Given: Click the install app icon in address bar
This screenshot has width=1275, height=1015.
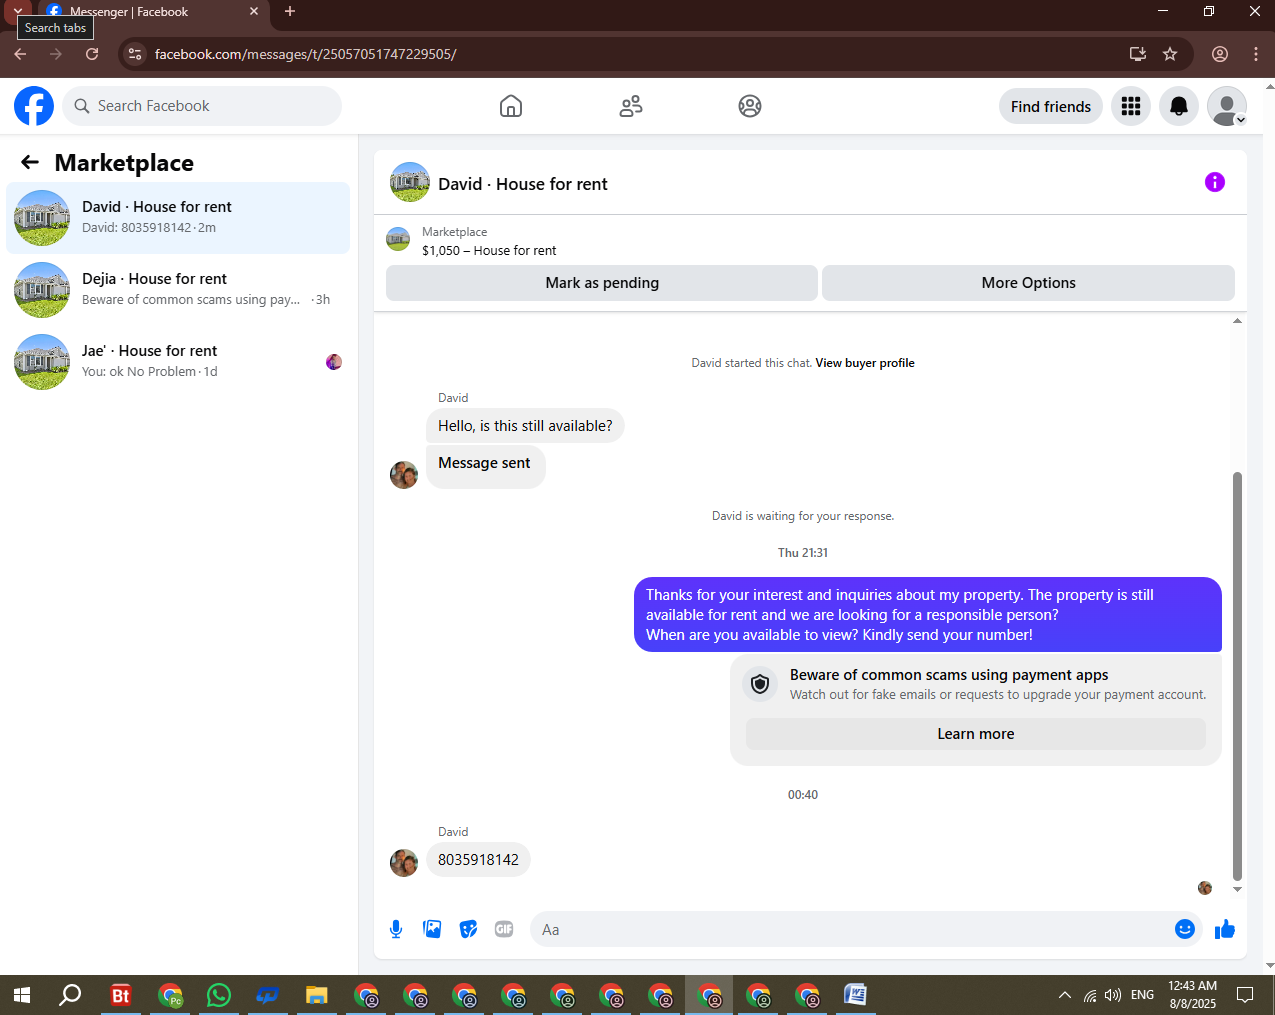Looking at the screenshot, I should [1138, 54].
